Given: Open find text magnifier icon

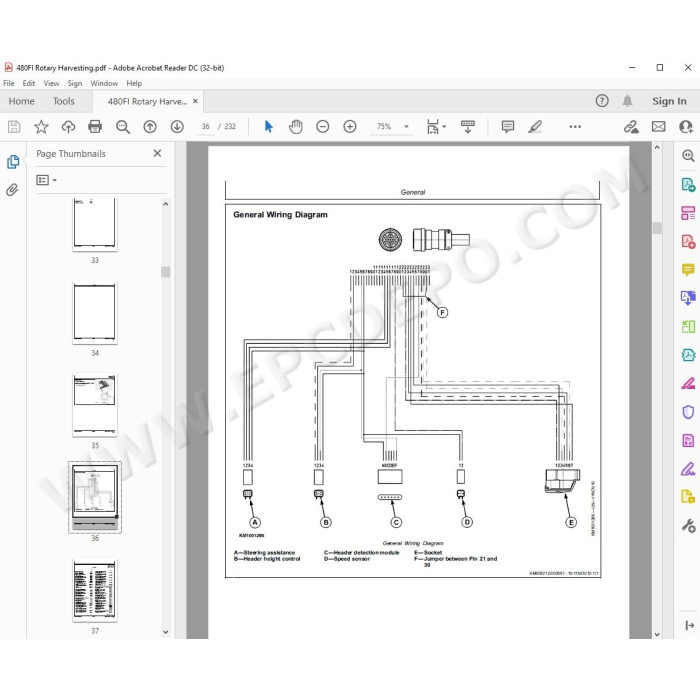Looking at the screenshot, I should click(x=123, y=127).
